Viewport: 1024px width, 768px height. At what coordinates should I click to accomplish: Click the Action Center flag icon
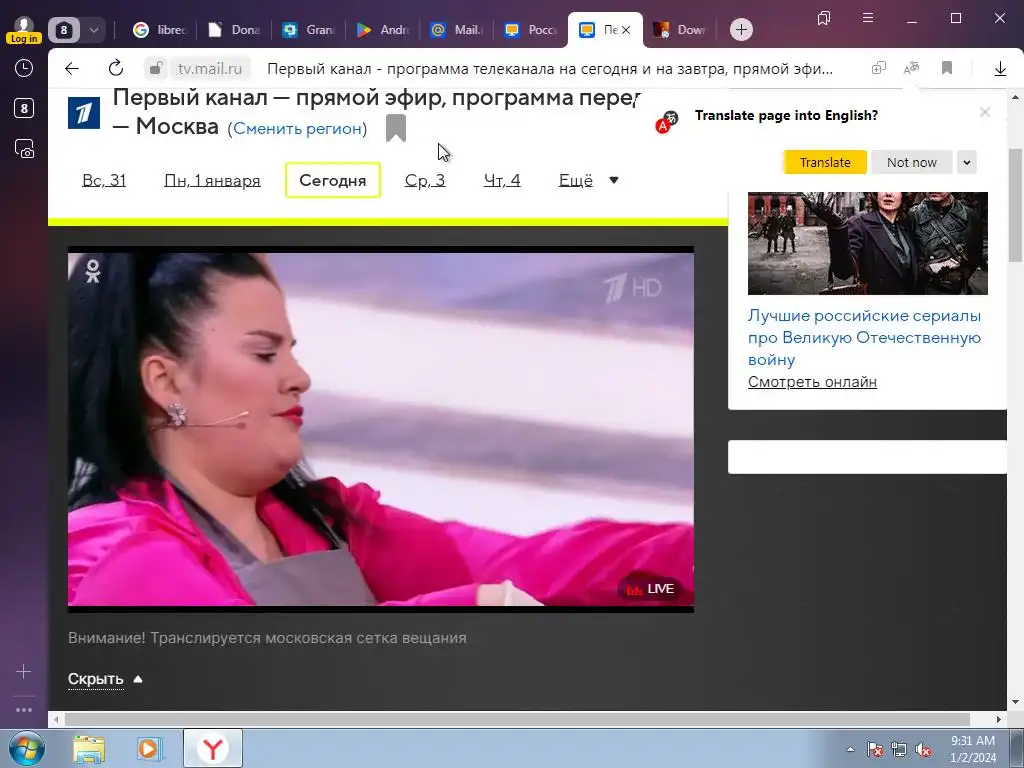[x=874, y=750]
